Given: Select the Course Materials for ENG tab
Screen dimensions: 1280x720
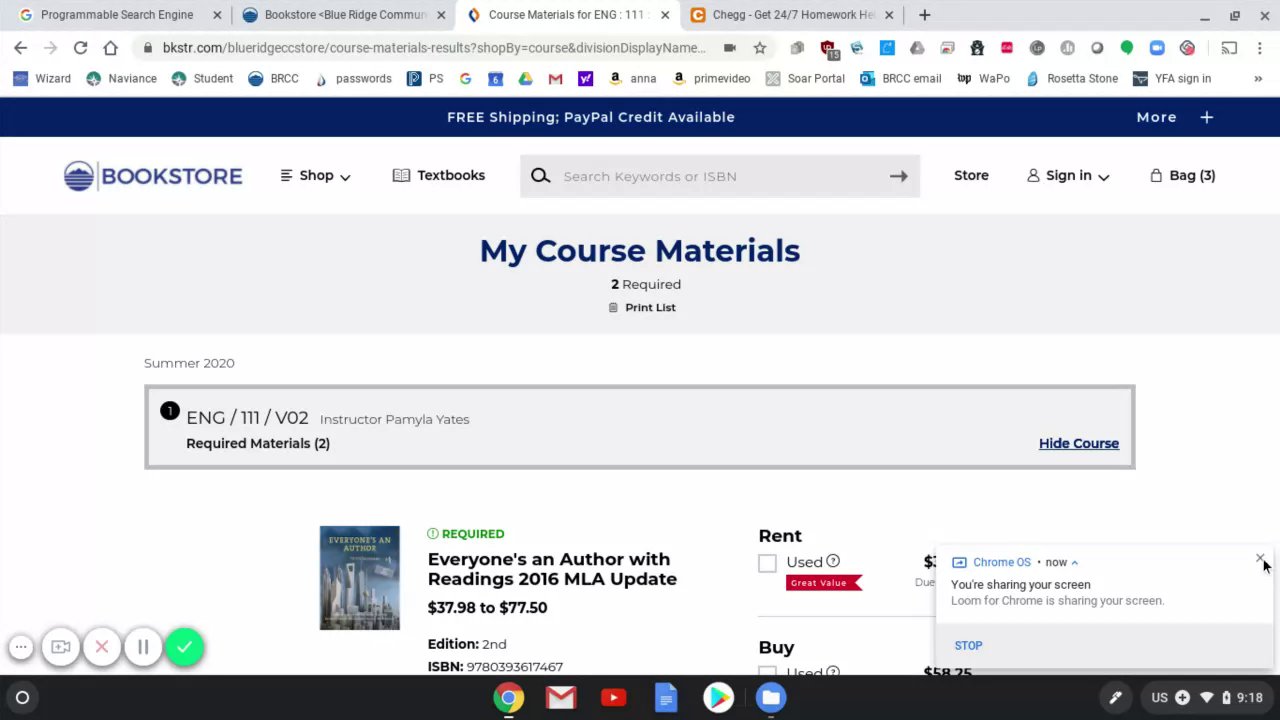Looking at the screenshot, I should pos(568,15).
